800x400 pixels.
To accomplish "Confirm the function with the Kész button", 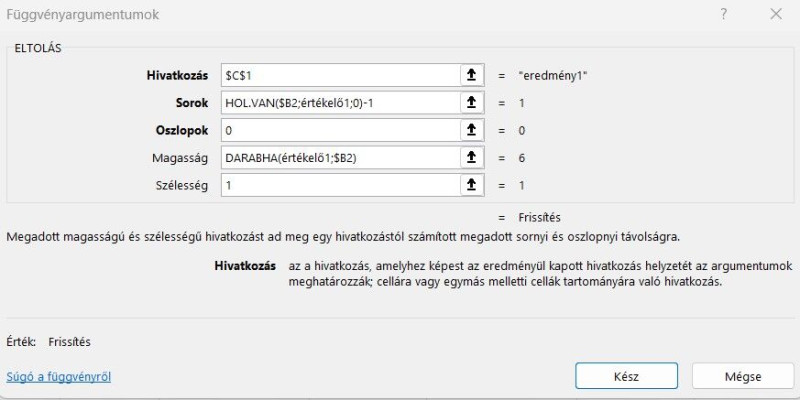I will click(627, 377).
